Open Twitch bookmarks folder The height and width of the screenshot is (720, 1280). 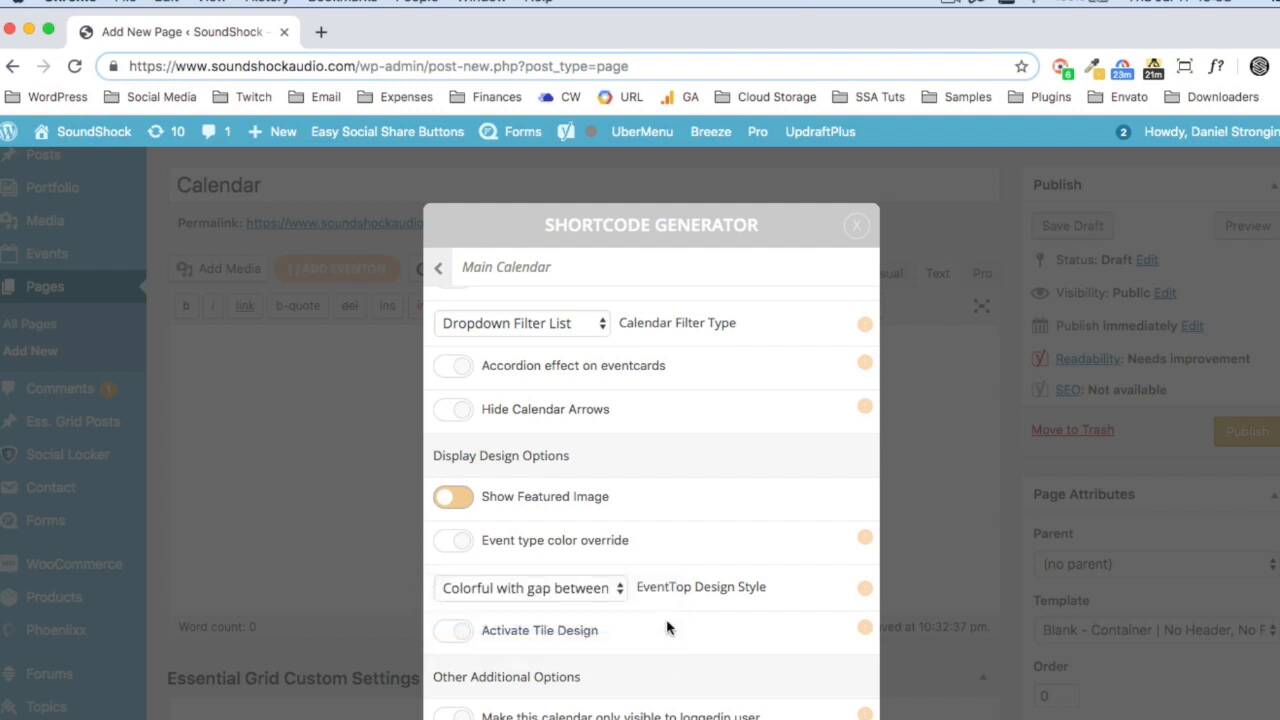click(242, 97)
